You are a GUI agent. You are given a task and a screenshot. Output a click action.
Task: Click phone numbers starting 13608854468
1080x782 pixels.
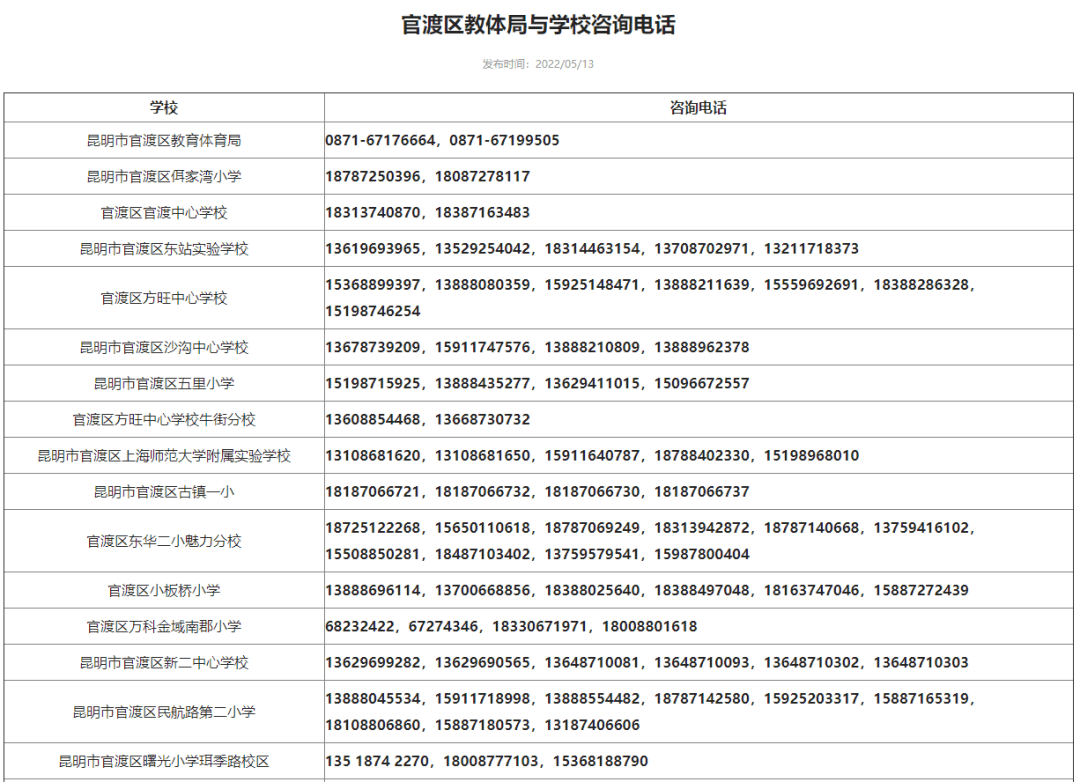[428, 420]
